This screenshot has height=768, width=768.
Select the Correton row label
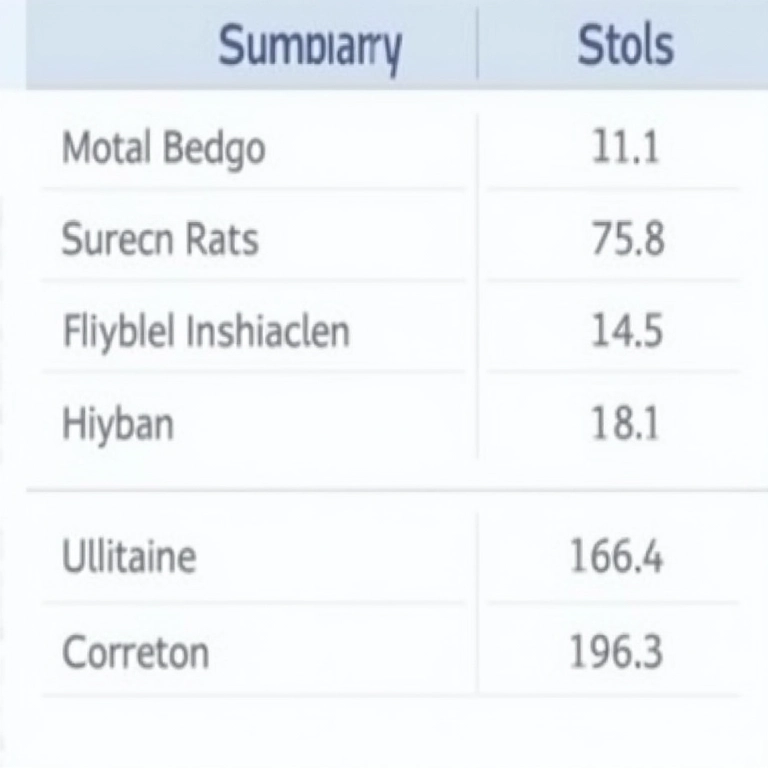[x=136, y=653]
